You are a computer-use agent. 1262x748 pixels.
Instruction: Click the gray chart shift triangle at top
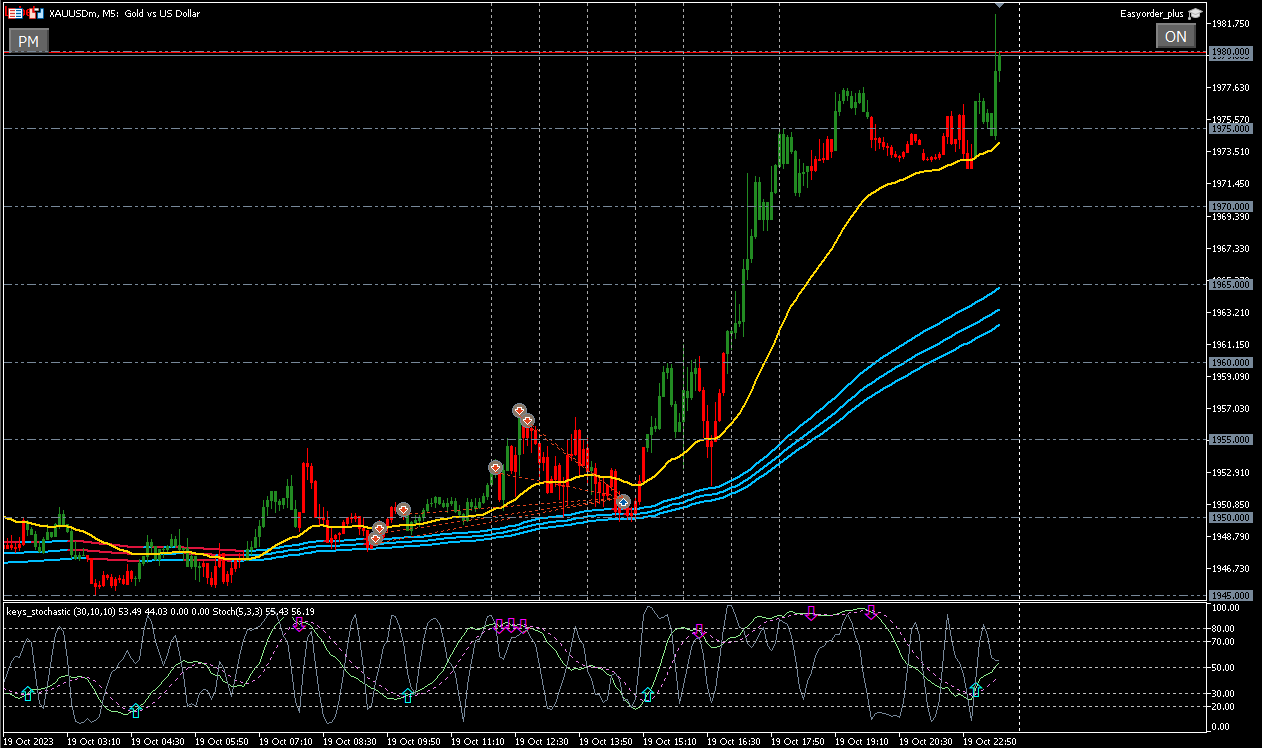(998, 7)
